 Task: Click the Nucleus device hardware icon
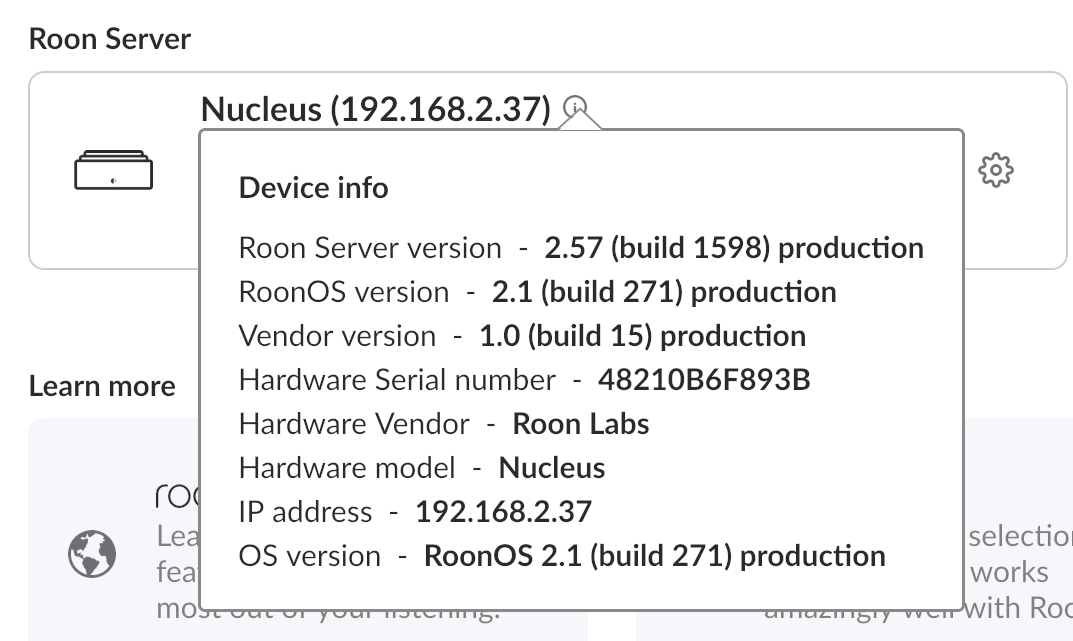click(114, 170)
